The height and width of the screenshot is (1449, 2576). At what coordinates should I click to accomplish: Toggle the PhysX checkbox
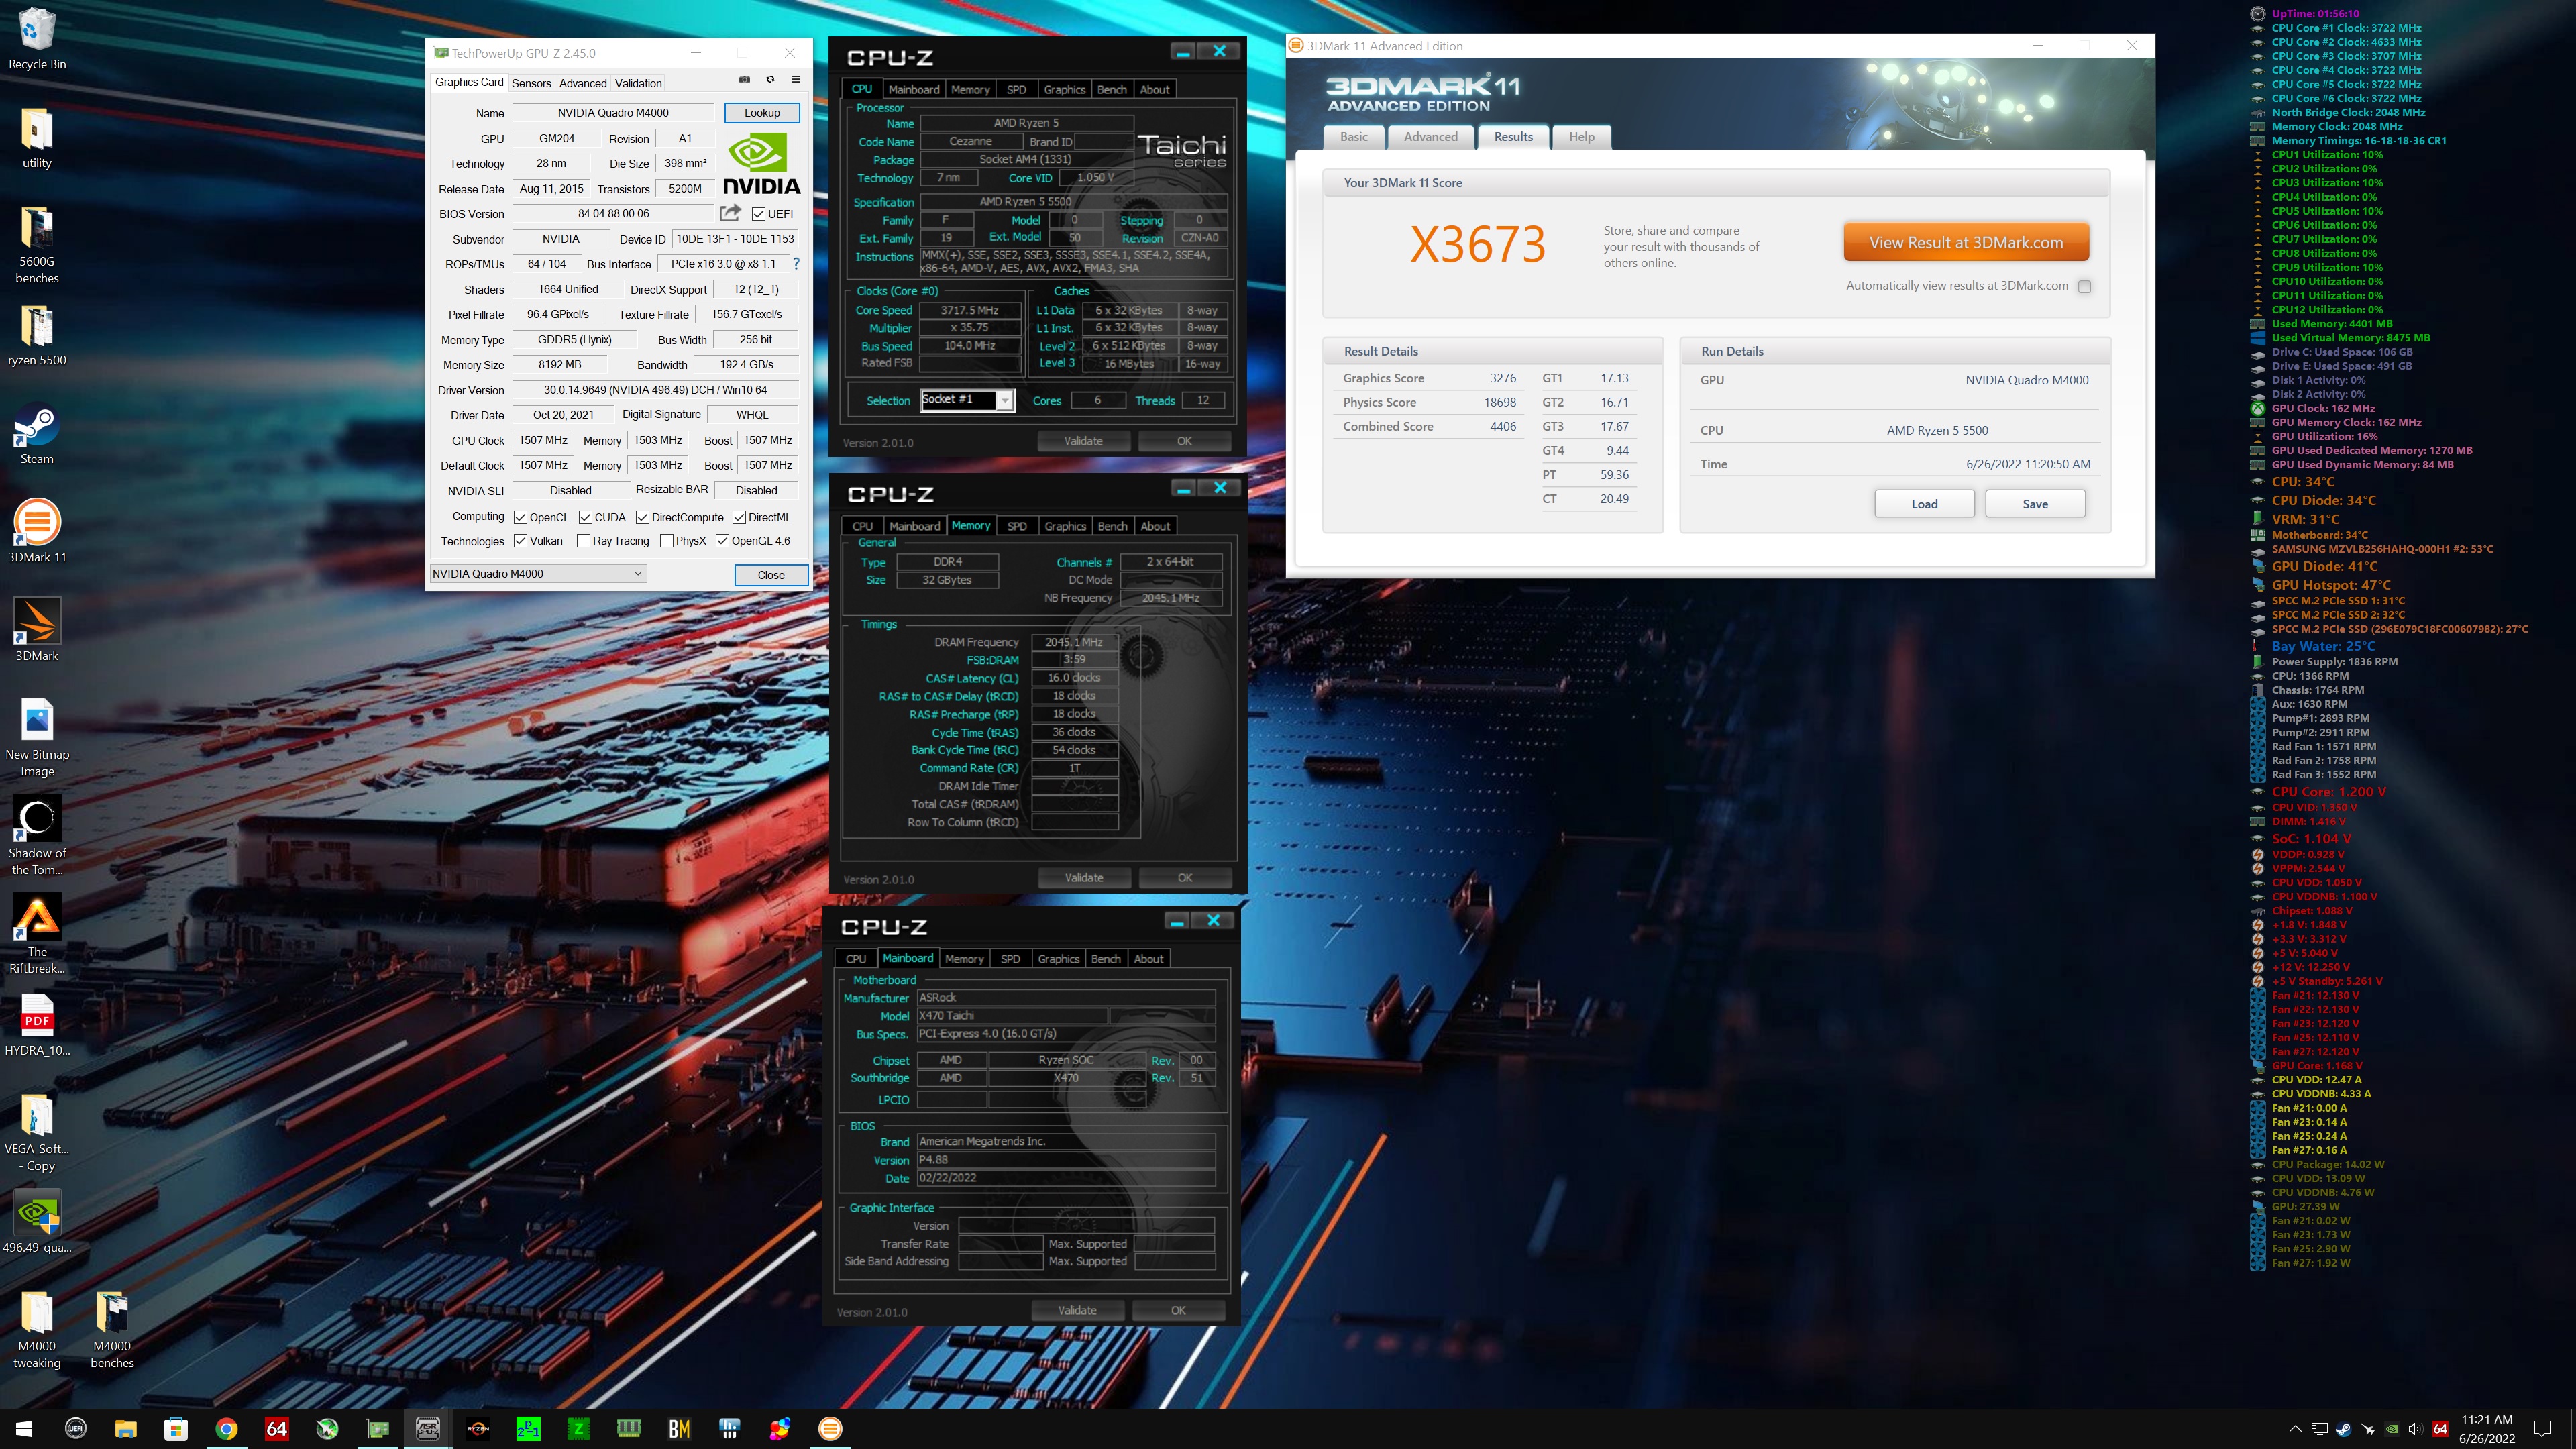click(667, 541)
